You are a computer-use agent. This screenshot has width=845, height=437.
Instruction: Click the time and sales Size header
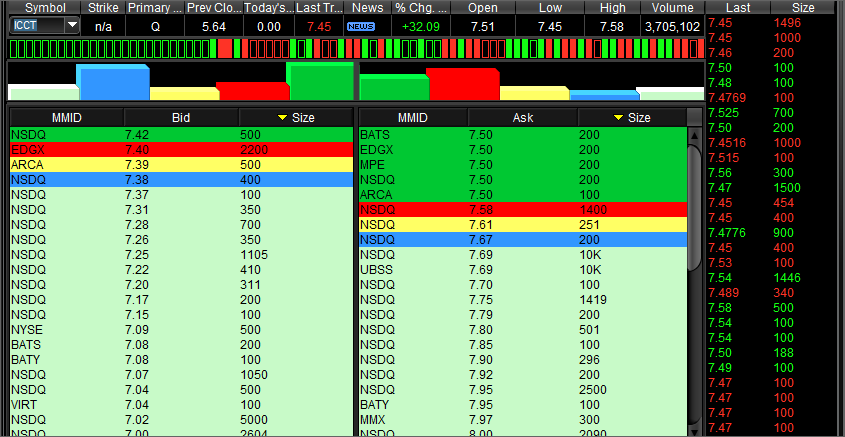coord(804,8)
